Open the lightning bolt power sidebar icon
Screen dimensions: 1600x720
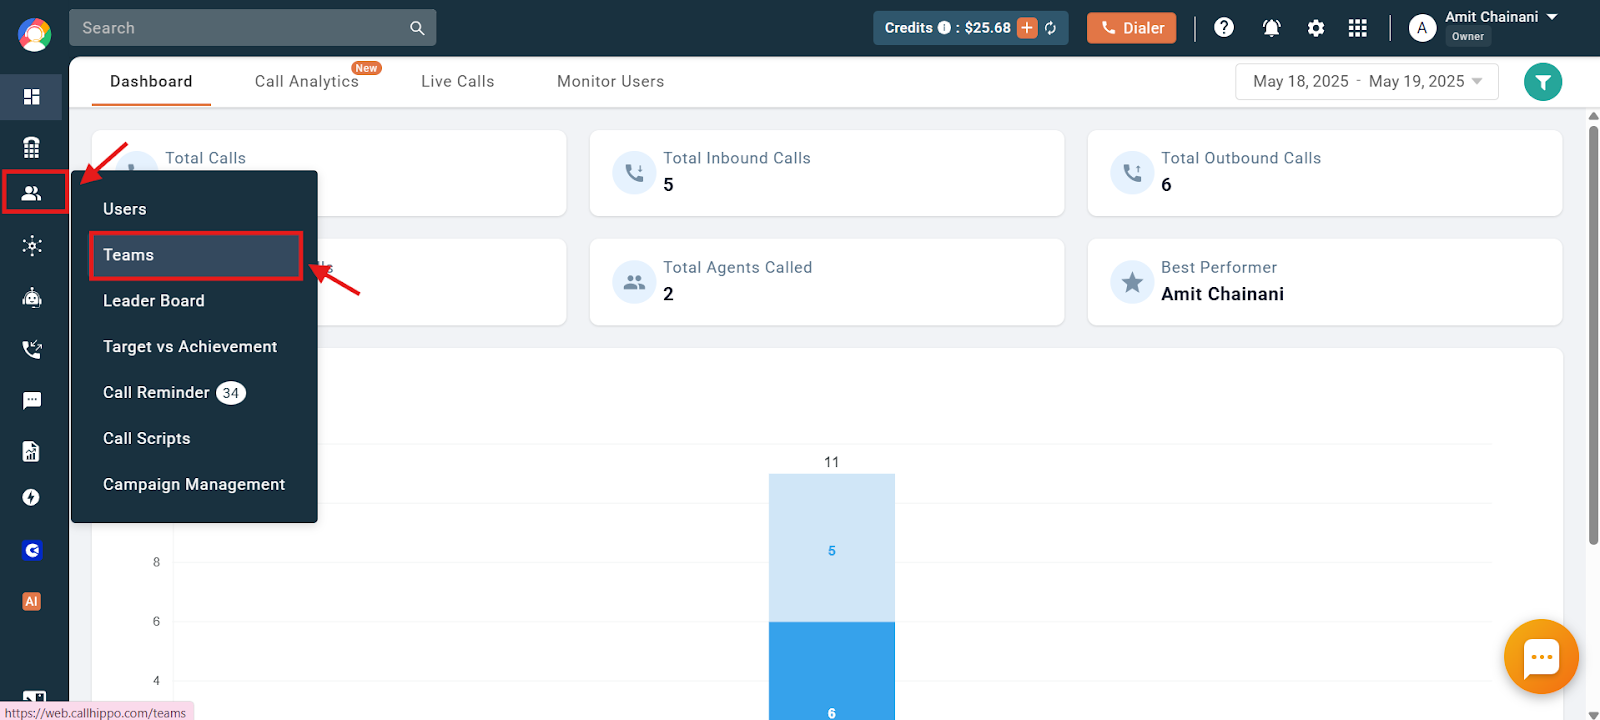tap(32, 498)
